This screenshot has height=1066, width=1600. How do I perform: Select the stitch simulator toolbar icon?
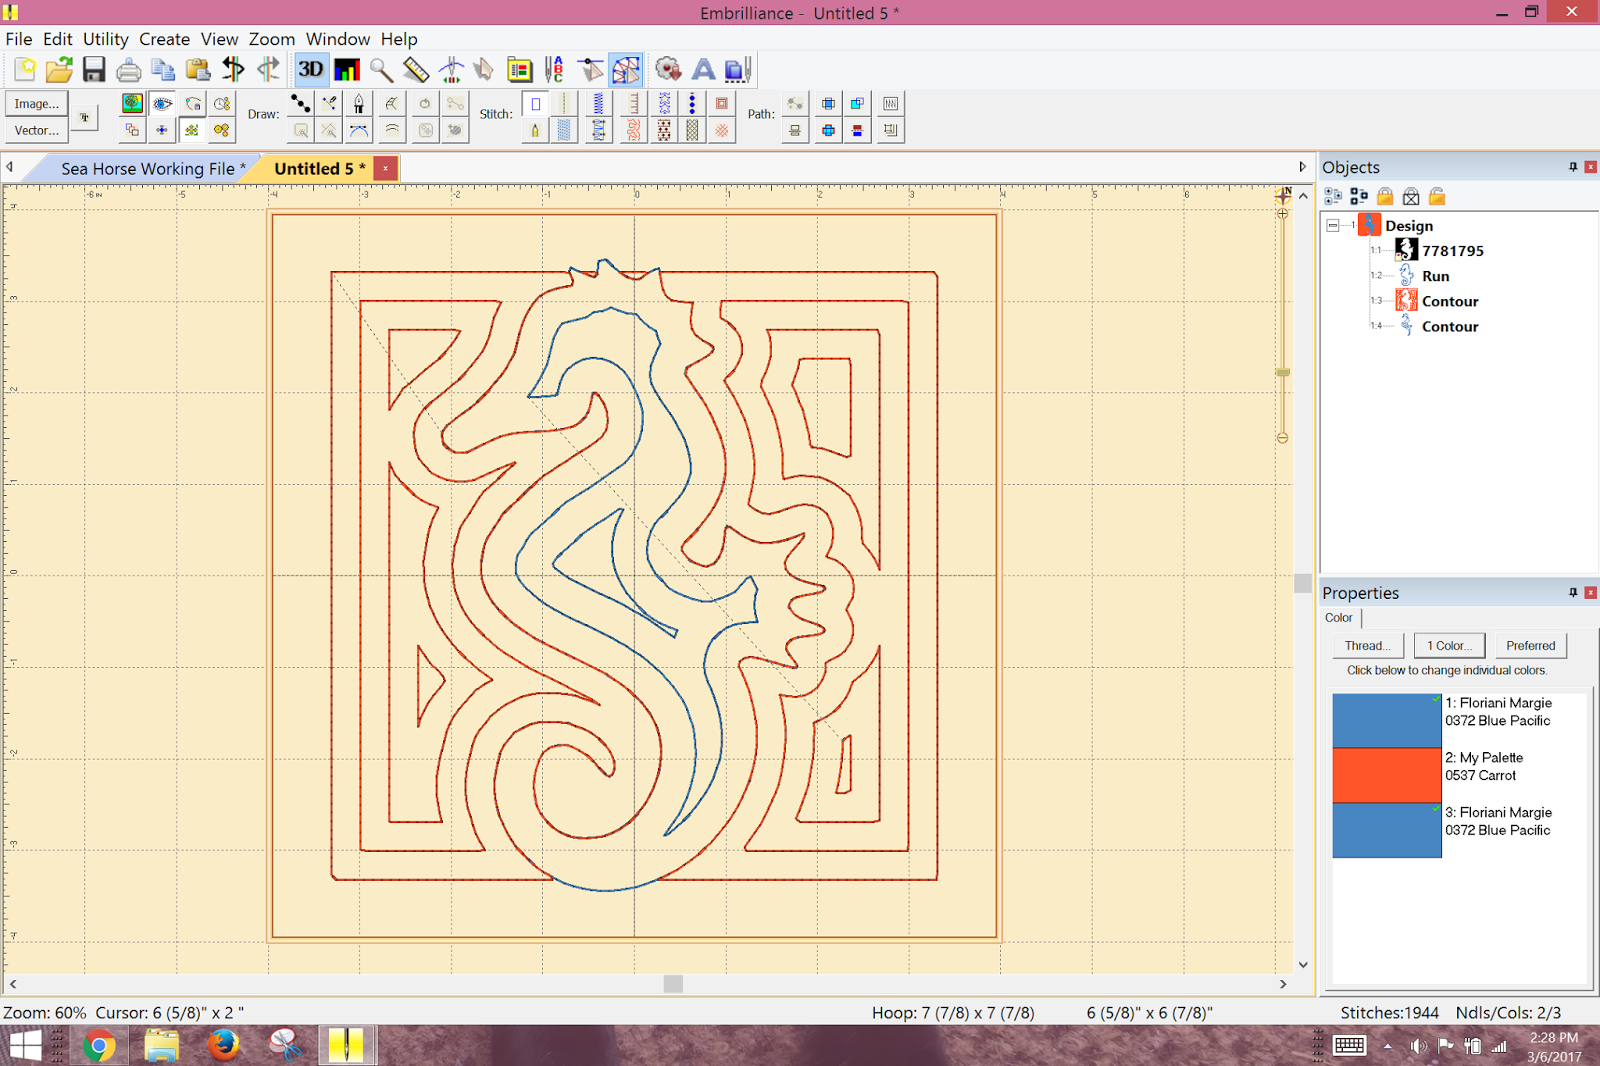pos(451,69)
